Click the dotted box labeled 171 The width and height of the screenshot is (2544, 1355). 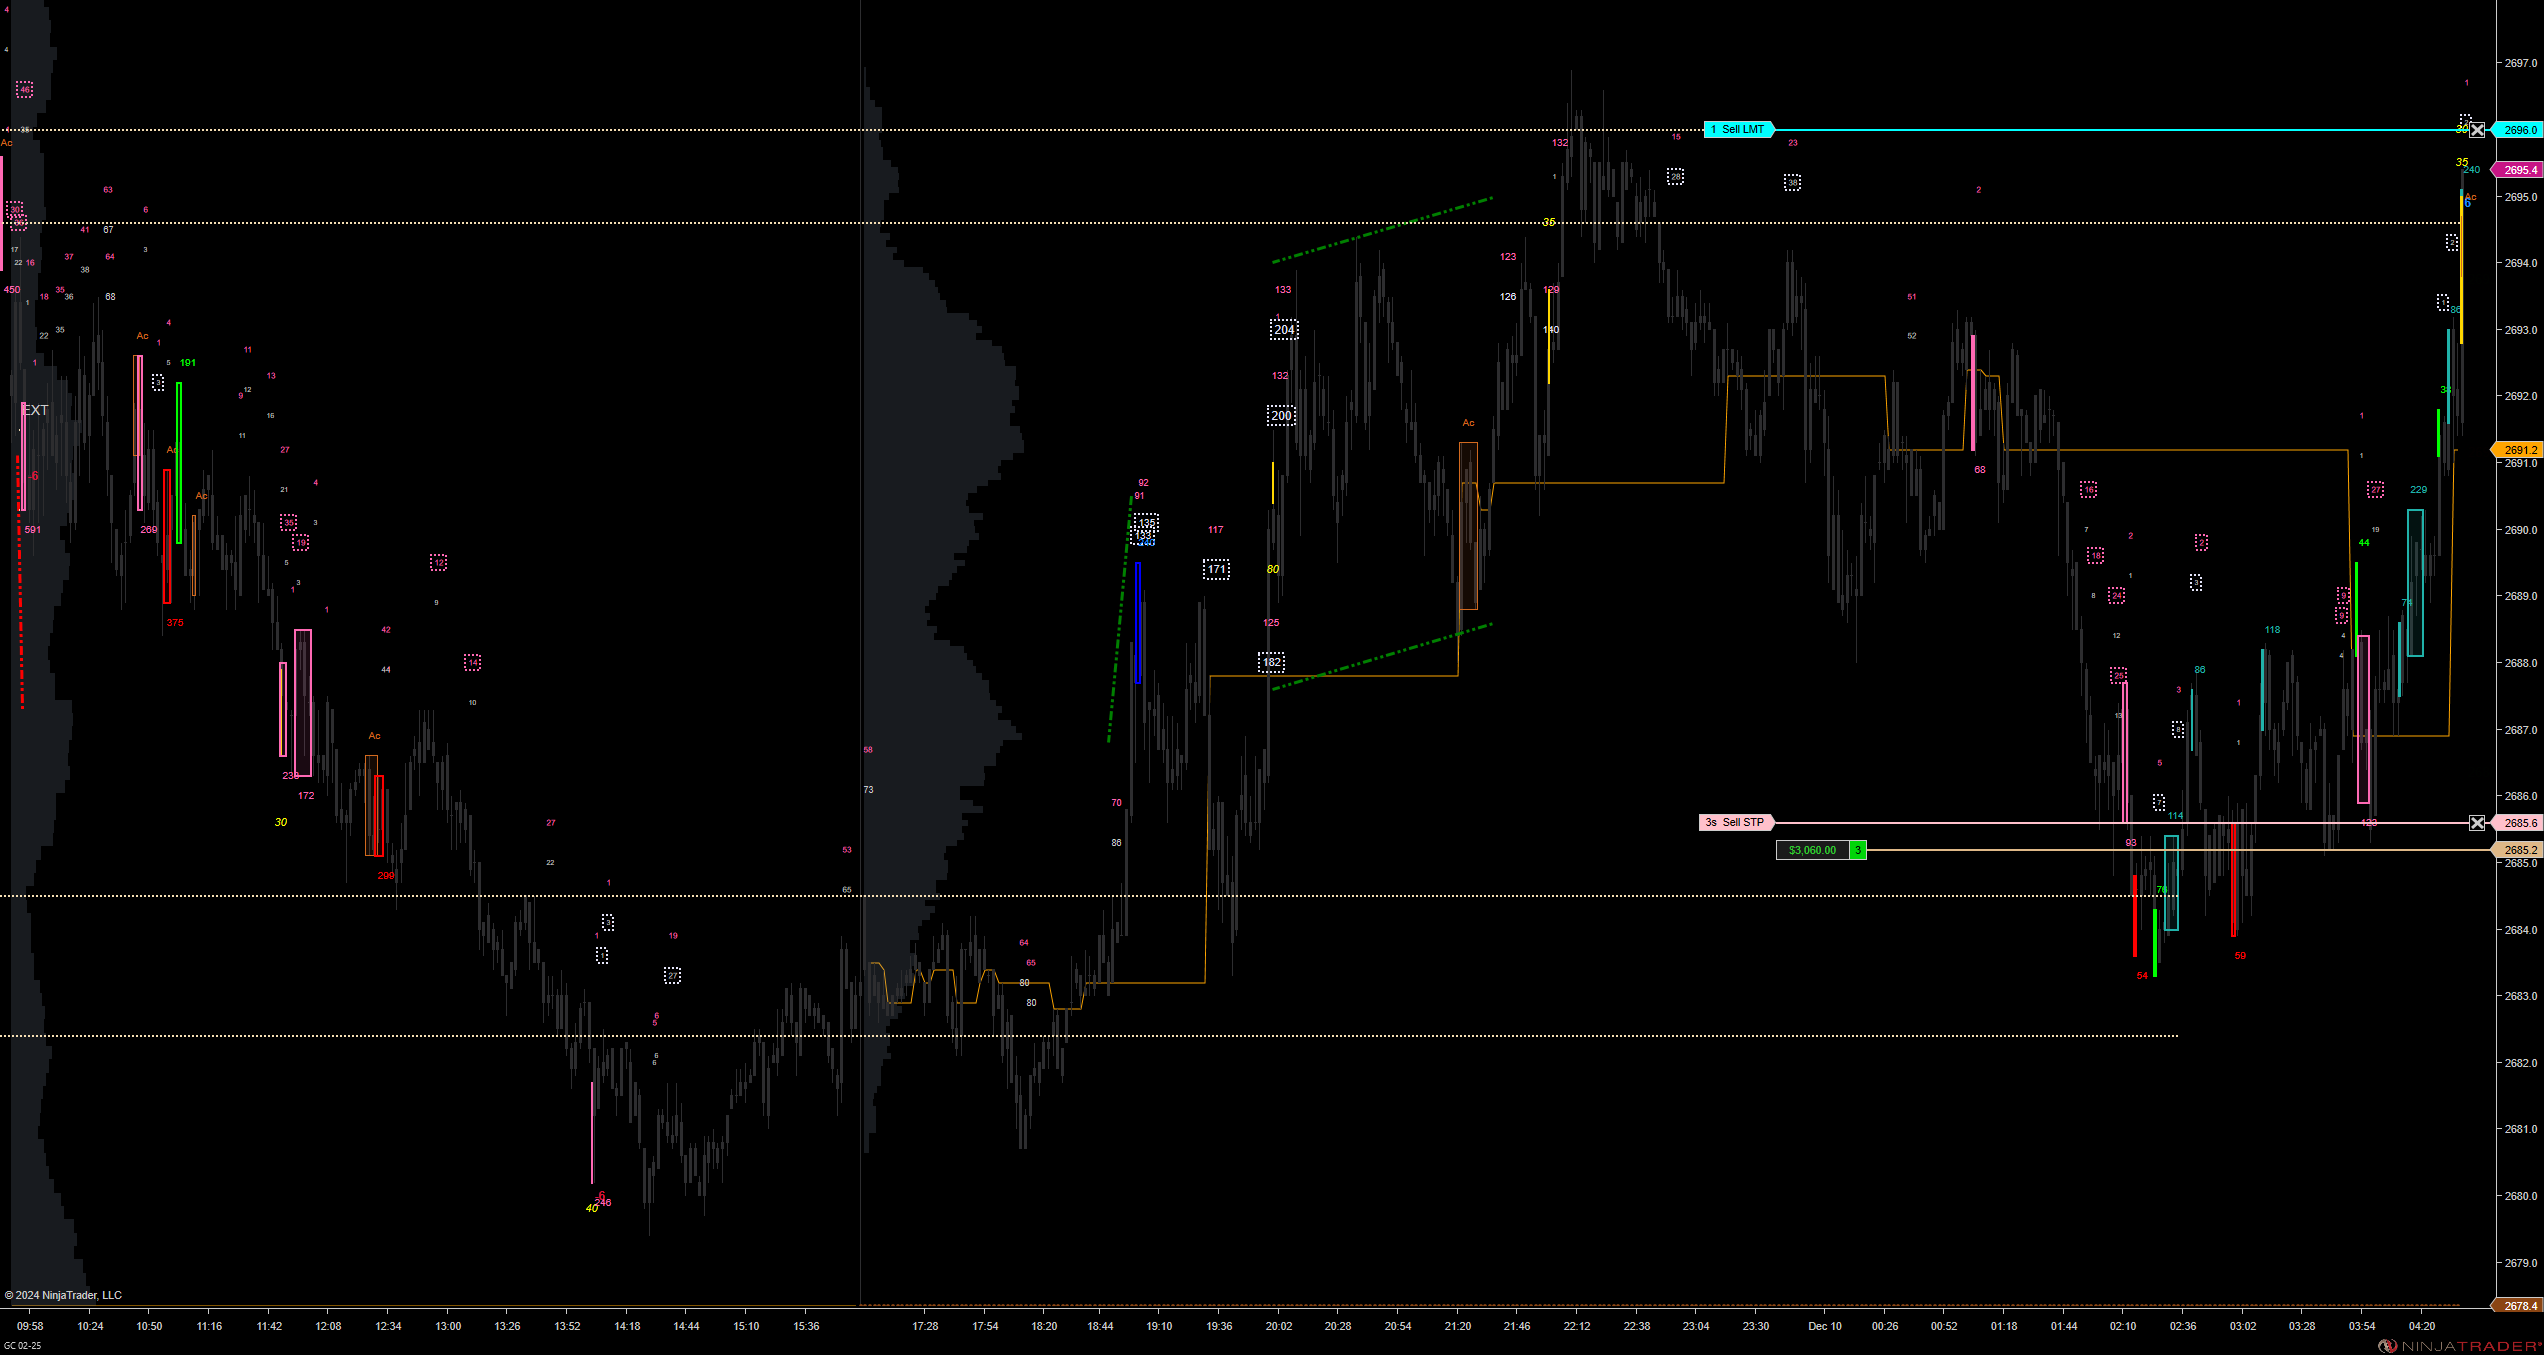(x=1216, y=570)
